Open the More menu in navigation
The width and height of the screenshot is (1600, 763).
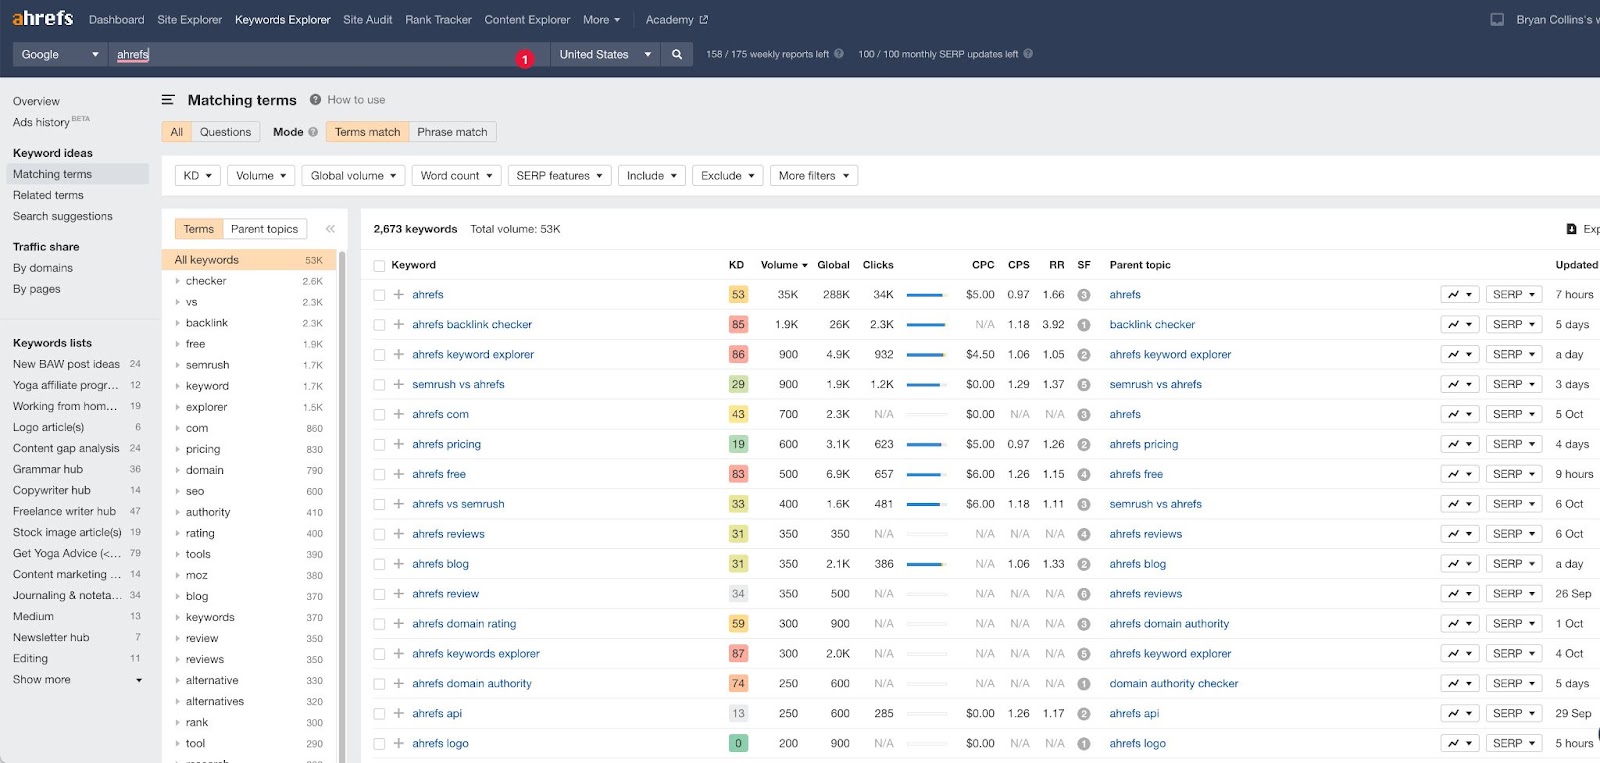click(x=602, y=20)
